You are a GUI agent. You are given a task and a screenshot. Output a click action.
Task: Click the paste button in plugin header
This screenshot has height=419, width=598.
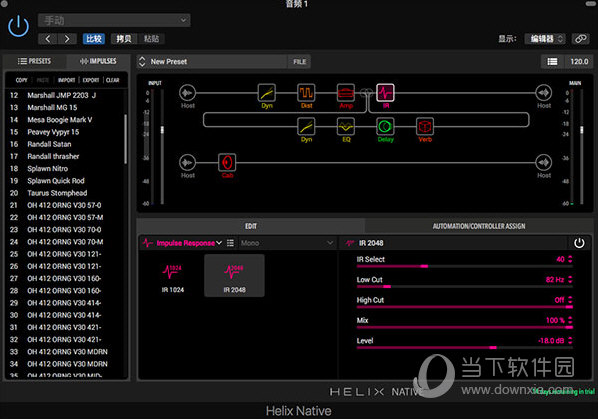(x=151, y=39)
